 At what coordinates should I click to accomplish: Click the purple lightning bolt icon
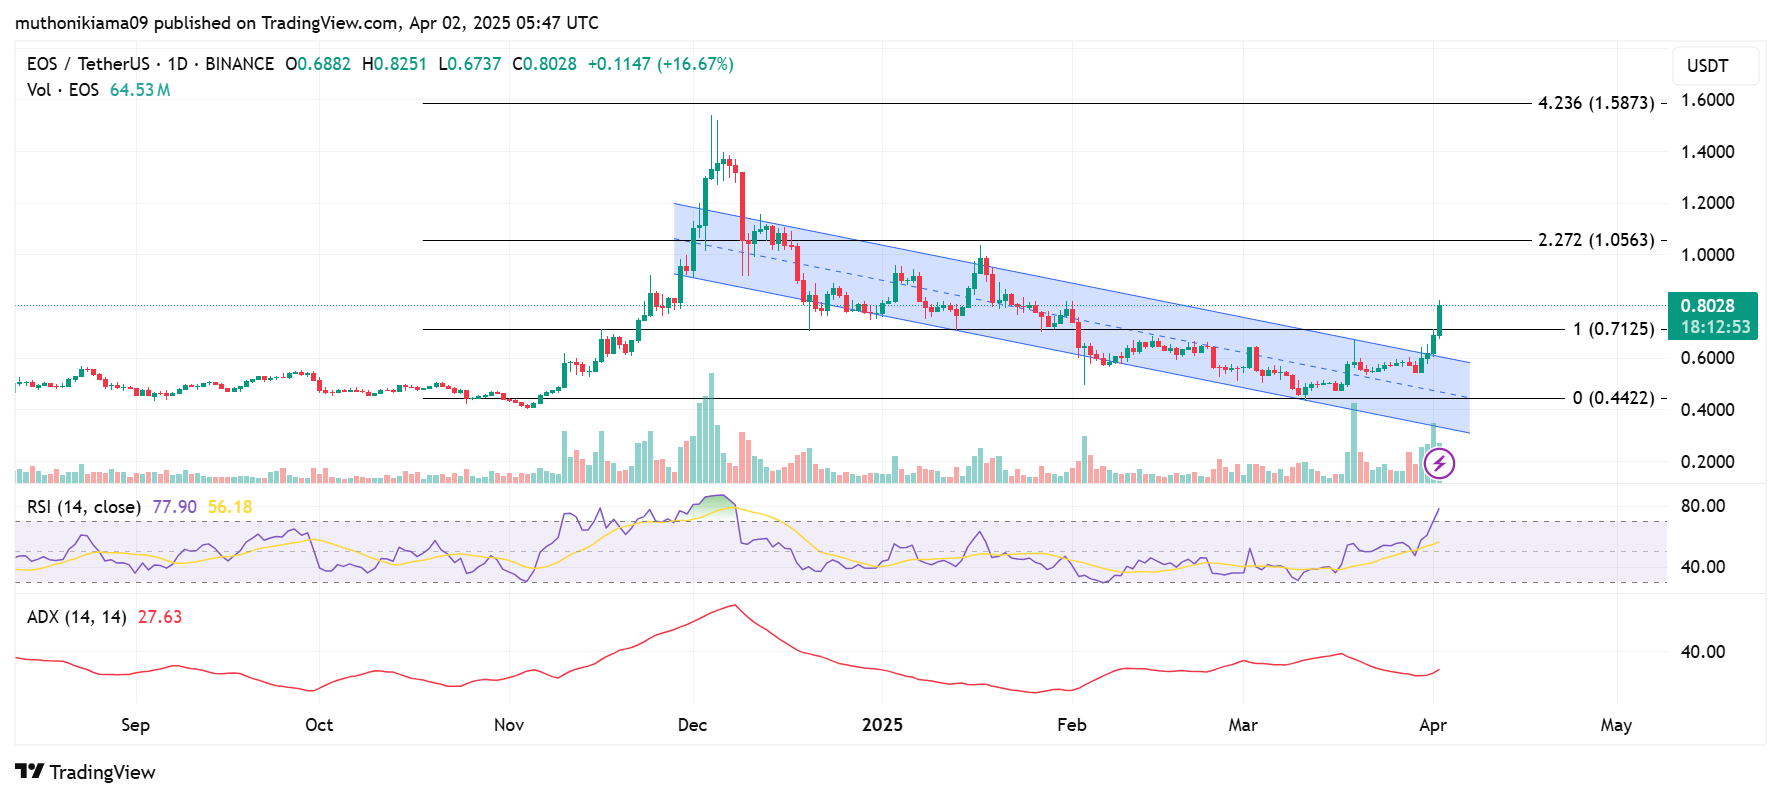[x=1438, y=463]
